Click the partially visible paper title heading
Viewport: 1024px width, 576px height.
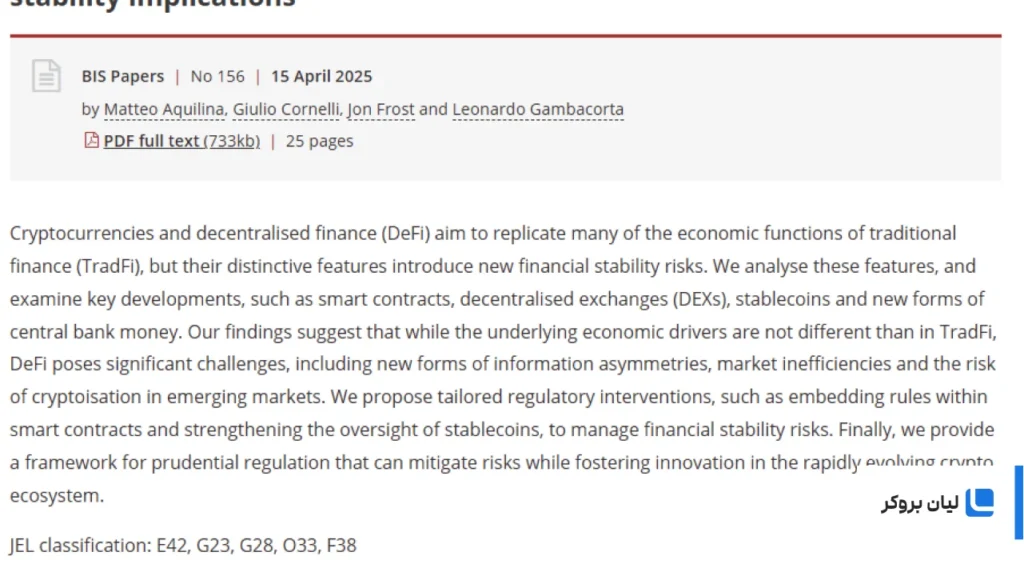pyautogui.click(x=153, y=5)
